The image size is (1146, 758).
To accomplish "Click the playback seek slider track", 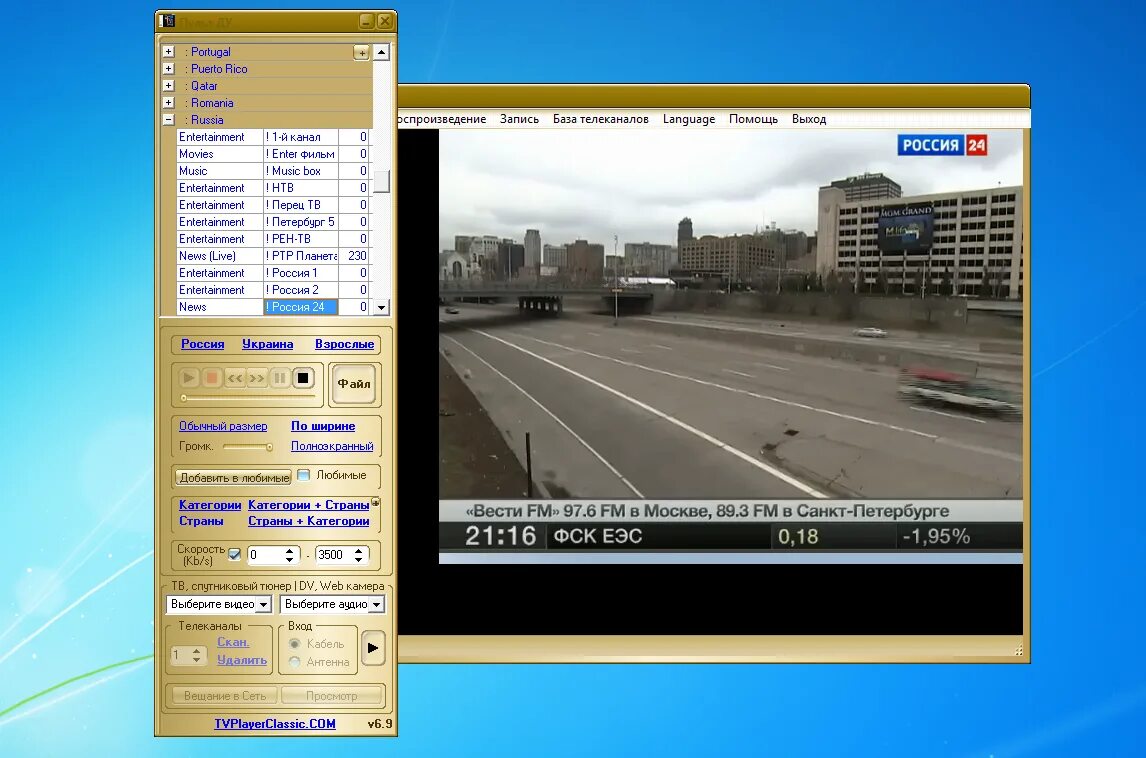I will [248, 398].
